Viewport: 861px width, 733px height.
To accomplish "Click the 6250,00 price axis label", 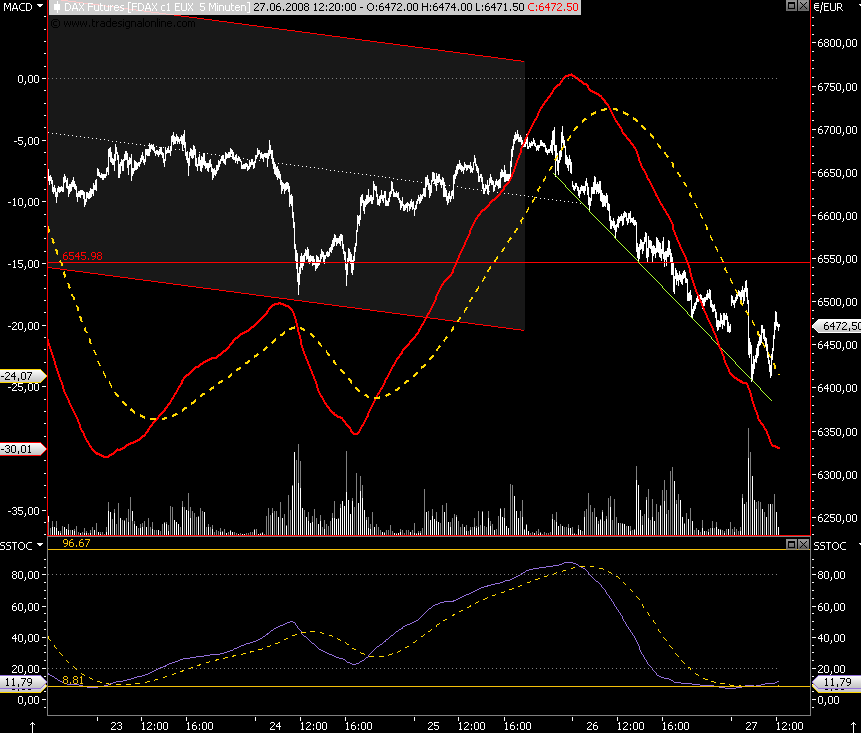I will [x=837, y=518].
